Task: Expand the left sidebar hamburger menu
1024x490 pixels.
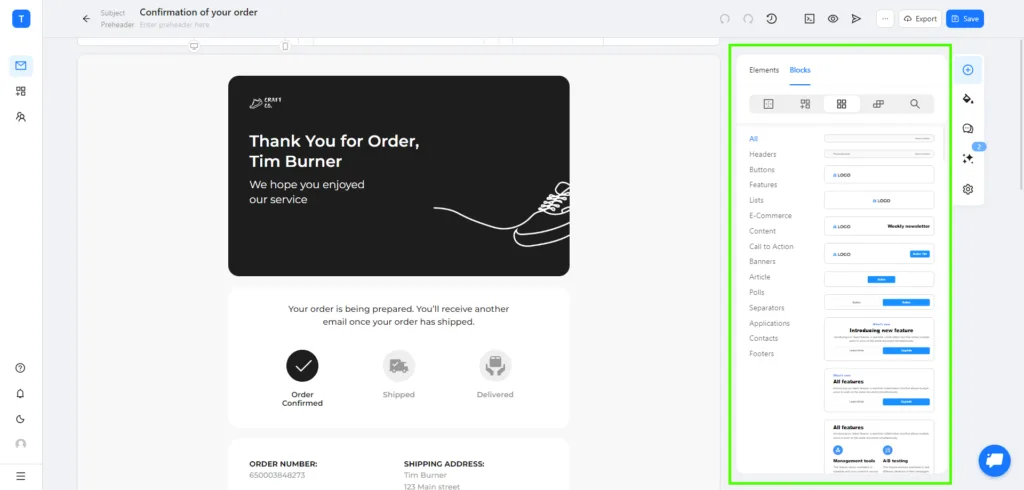Action: tap(21, 476)
